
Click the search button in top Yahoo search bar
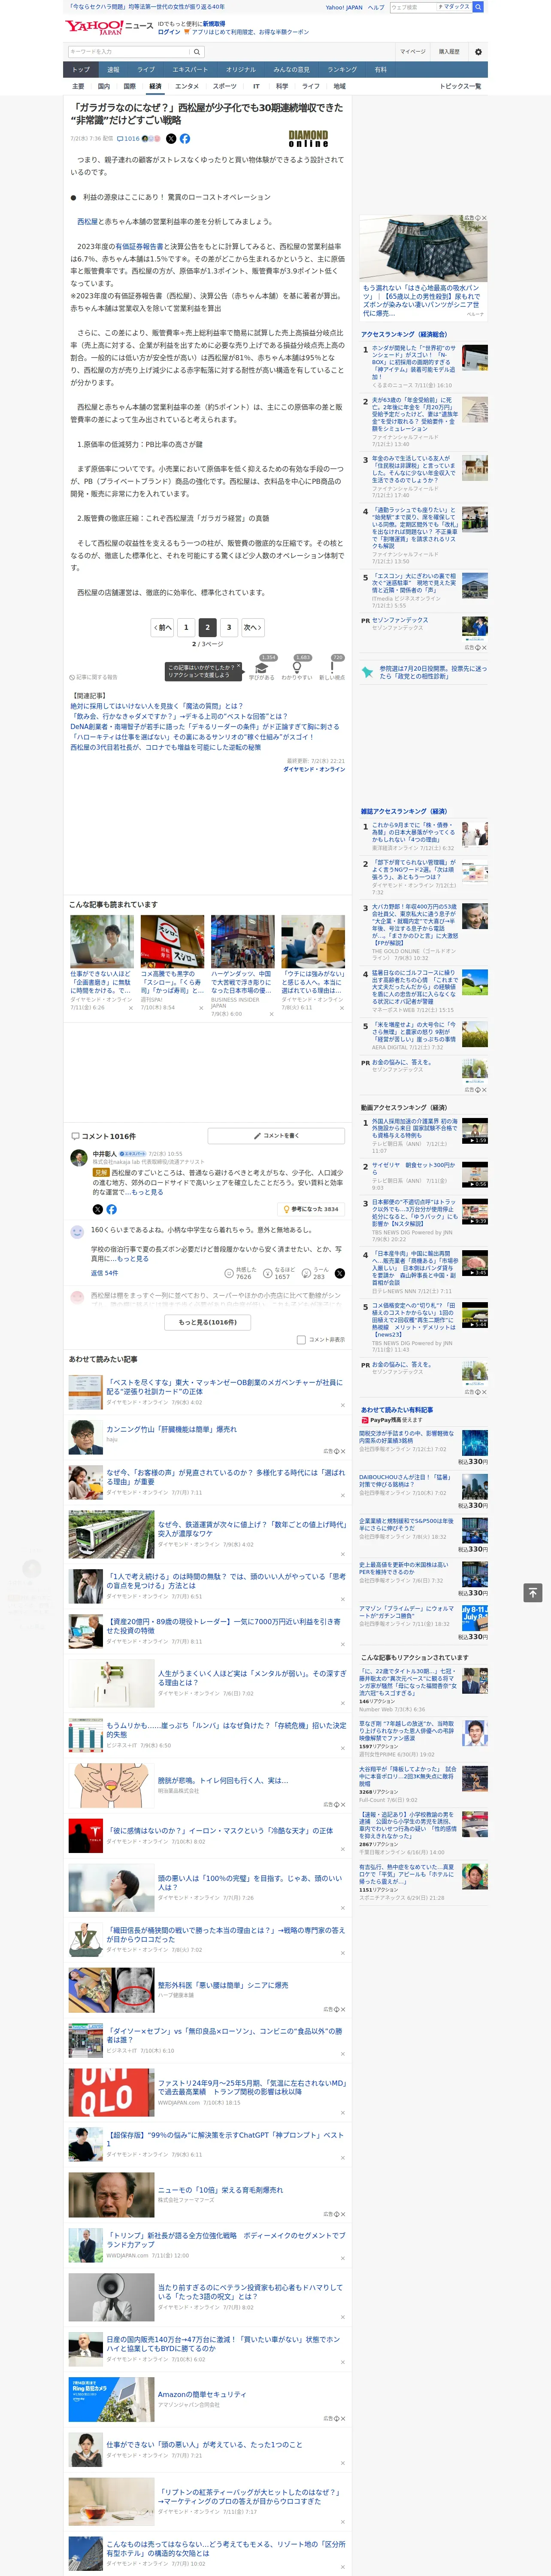pyautogui.click(x=478, y=7)
